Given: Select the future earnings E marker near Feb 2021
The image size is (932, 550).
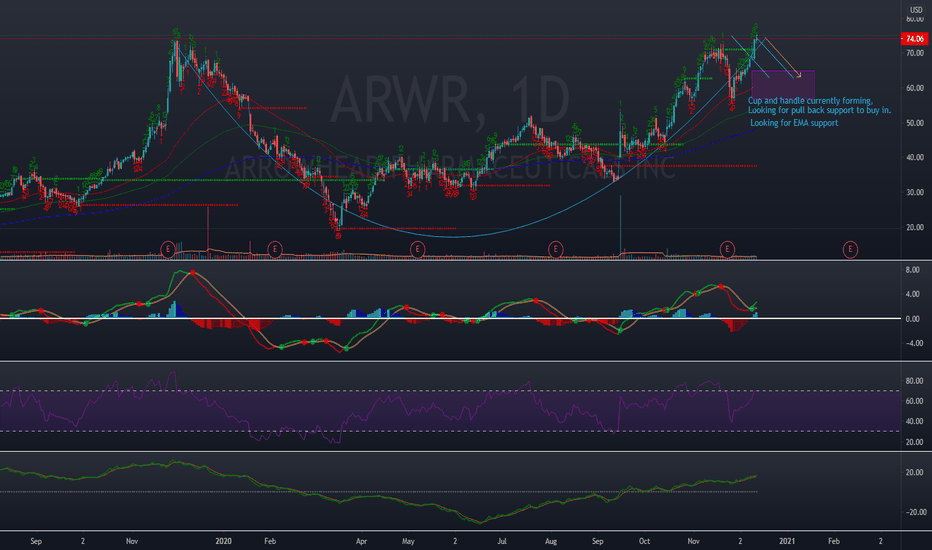Looking at the screenshot, I should pyautogui.click(x=851, y=249).
